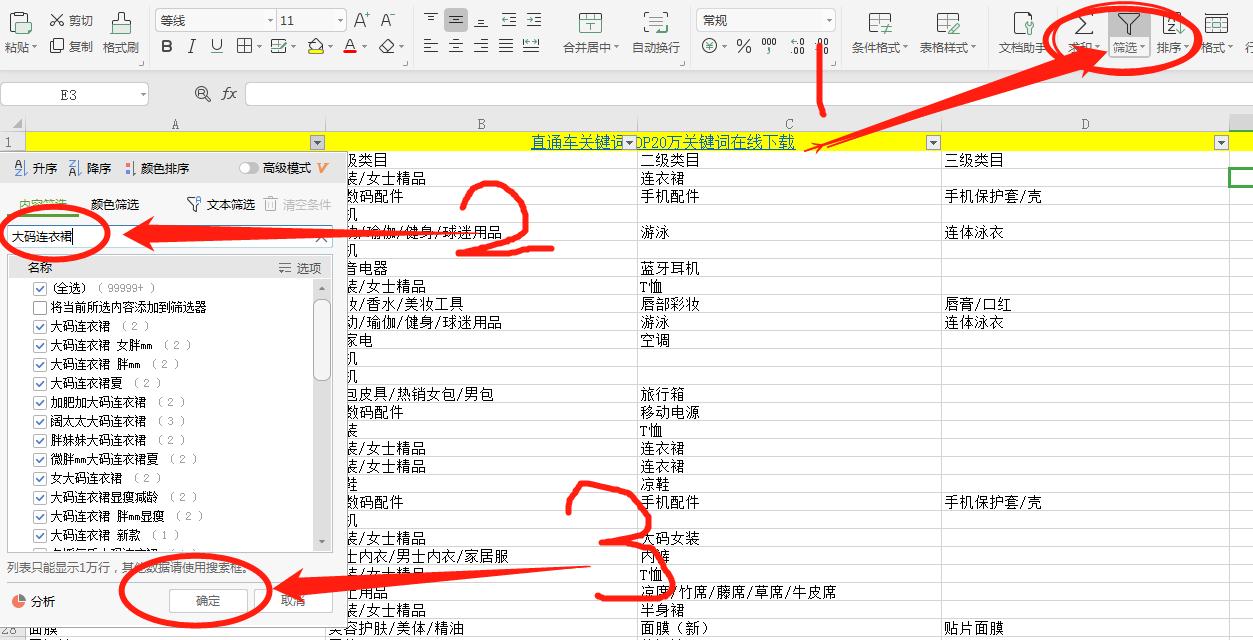Select the Format Painter (格式刷) tool
Viewport: 1253px width, 640px height.
pyautogui.click(x=119, y=30)
